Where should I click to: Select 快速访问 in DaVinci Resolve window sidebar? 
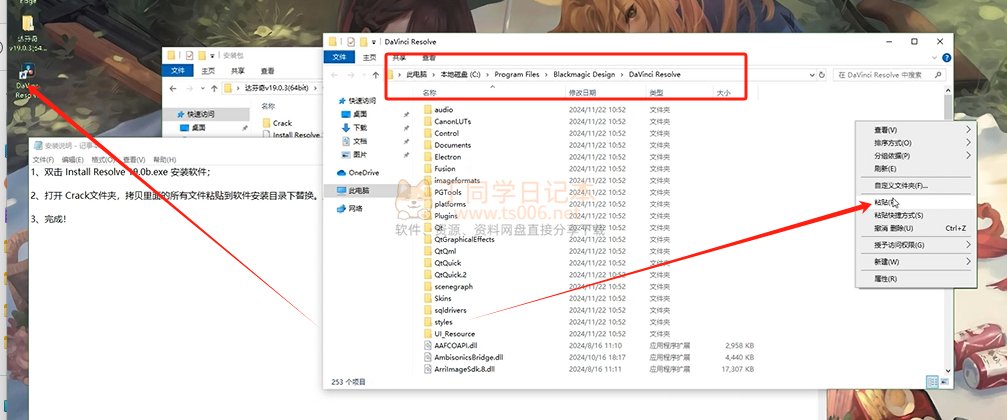coord(362,101)
